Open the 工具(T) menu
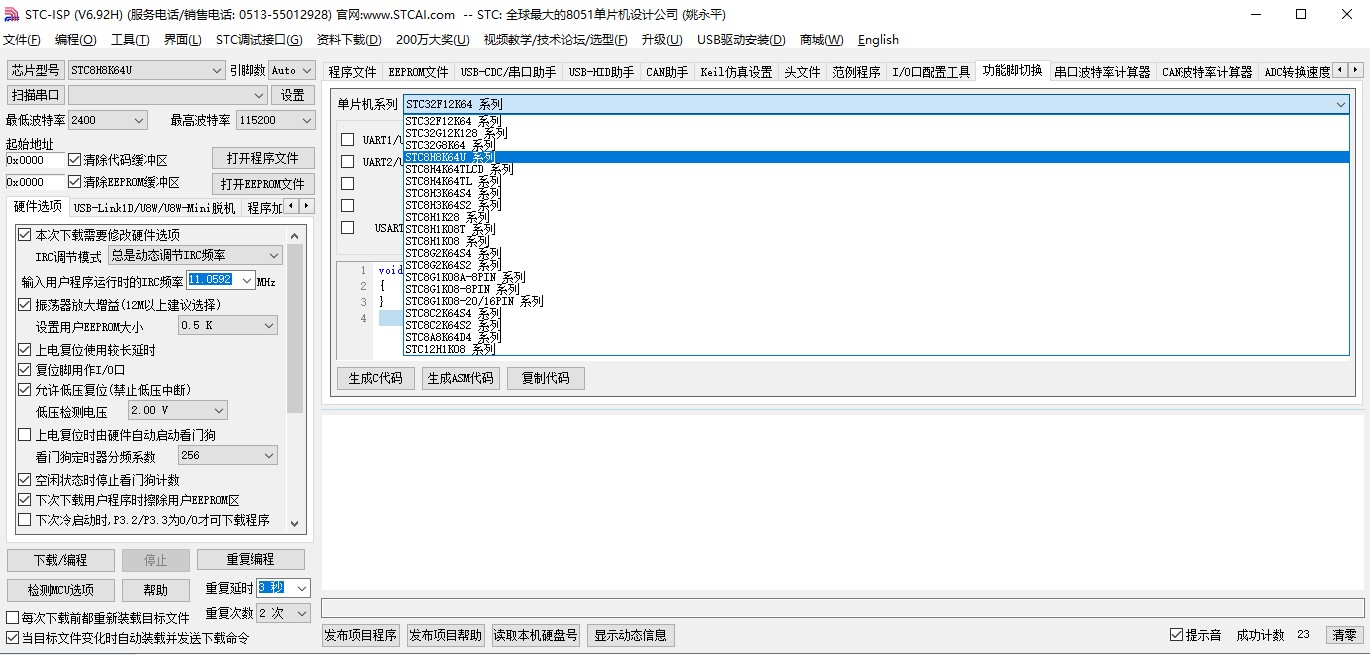 pos(130,40)
